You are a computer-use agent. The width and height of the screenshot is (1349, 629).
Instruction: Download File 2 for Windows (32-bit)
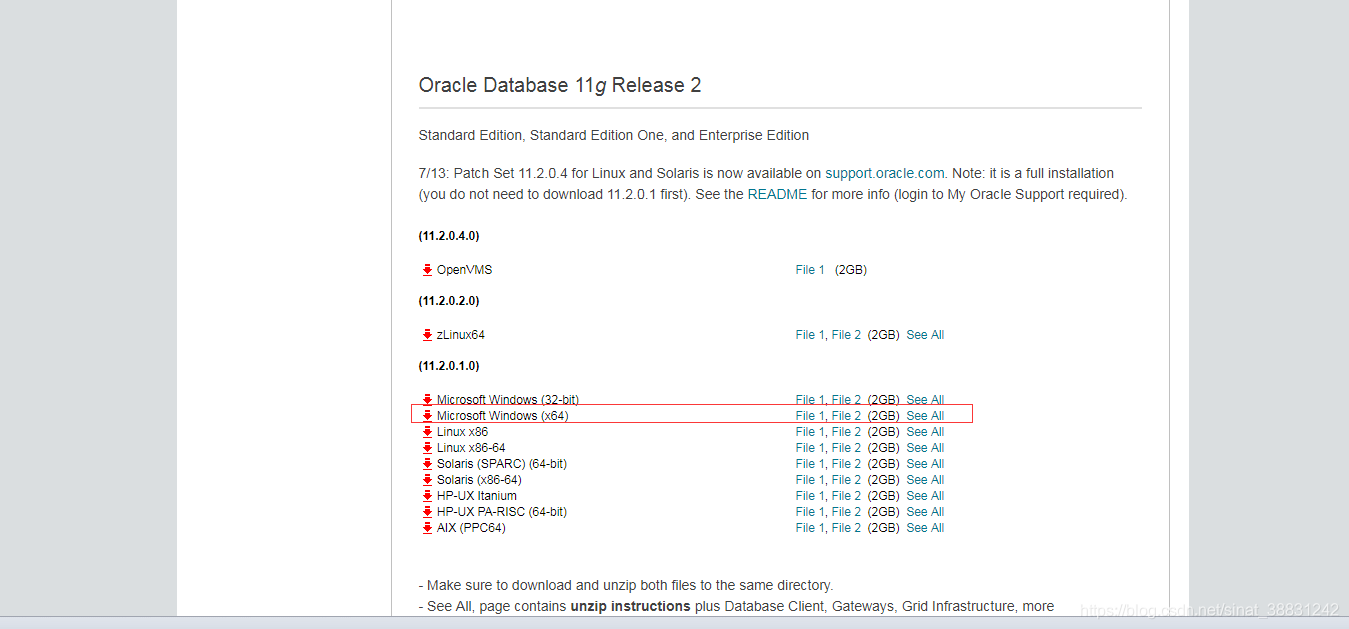click(846, 400)
